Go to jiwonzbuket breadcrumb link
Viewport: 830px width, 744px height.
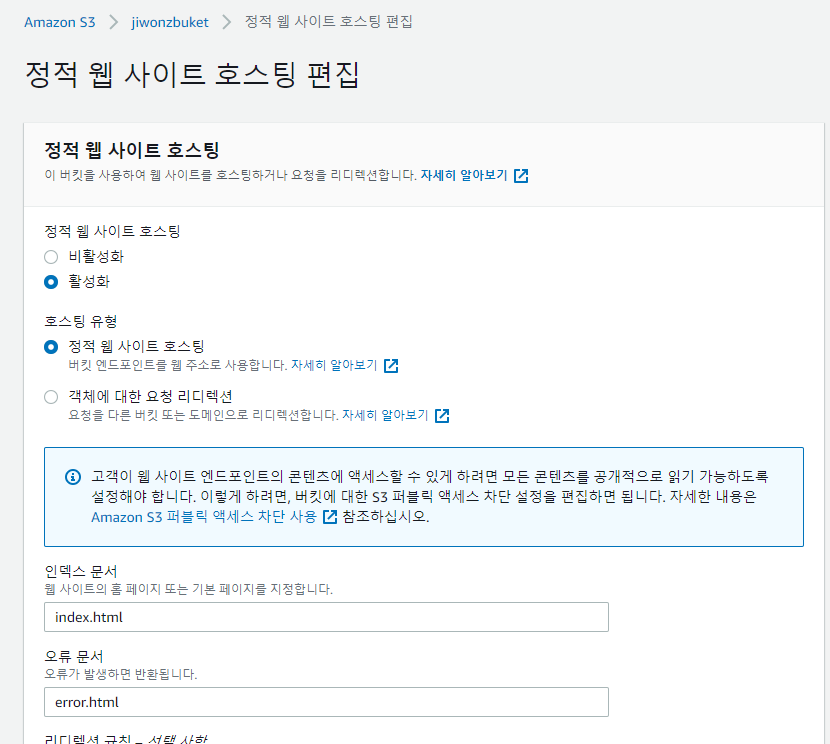point(170,22)
